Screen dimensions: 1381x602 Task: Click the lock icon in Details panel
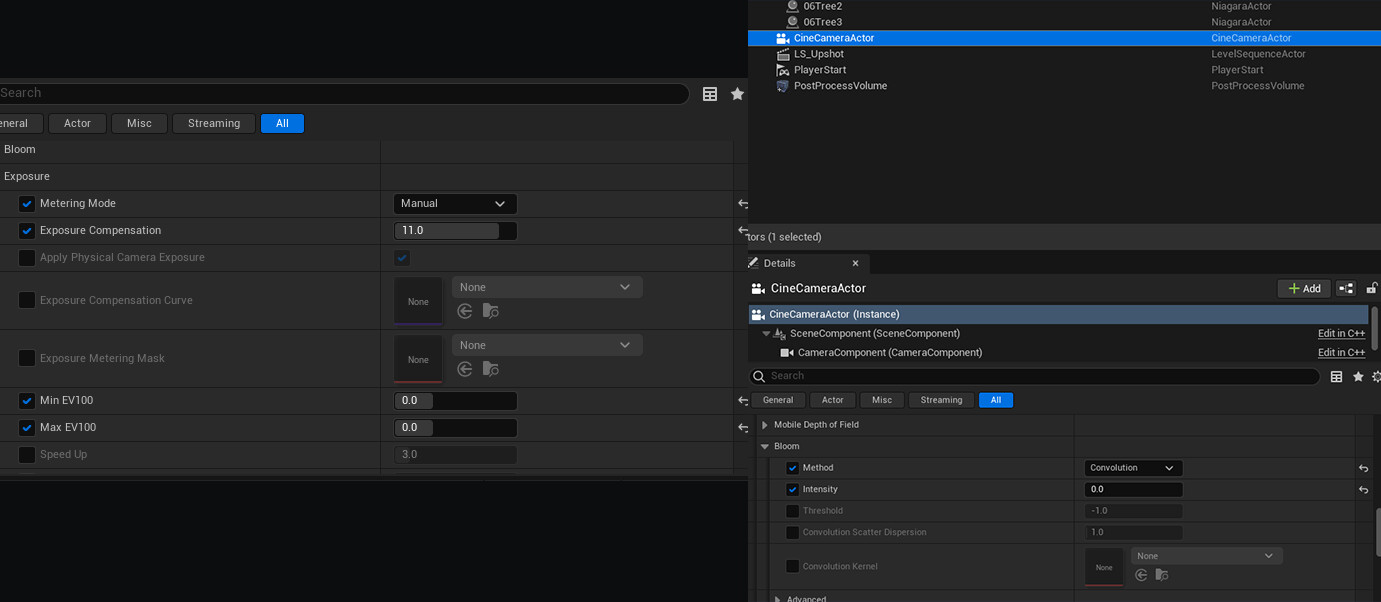tap(1373, 288)
